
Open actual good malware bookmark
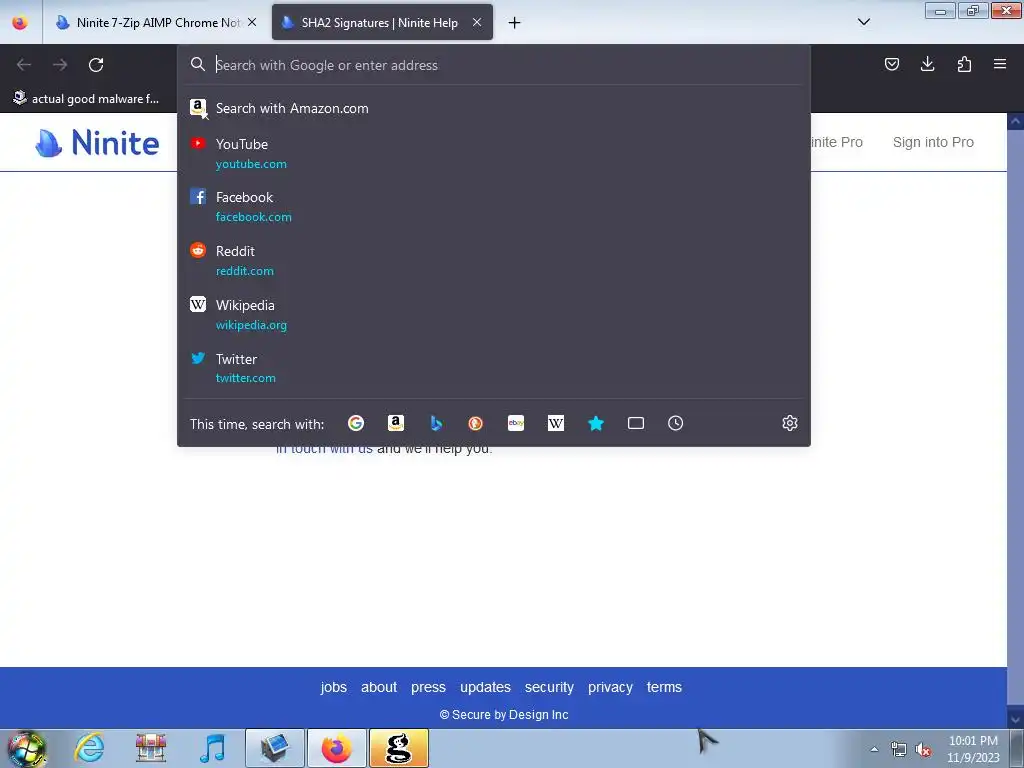[x=86, y=99]
